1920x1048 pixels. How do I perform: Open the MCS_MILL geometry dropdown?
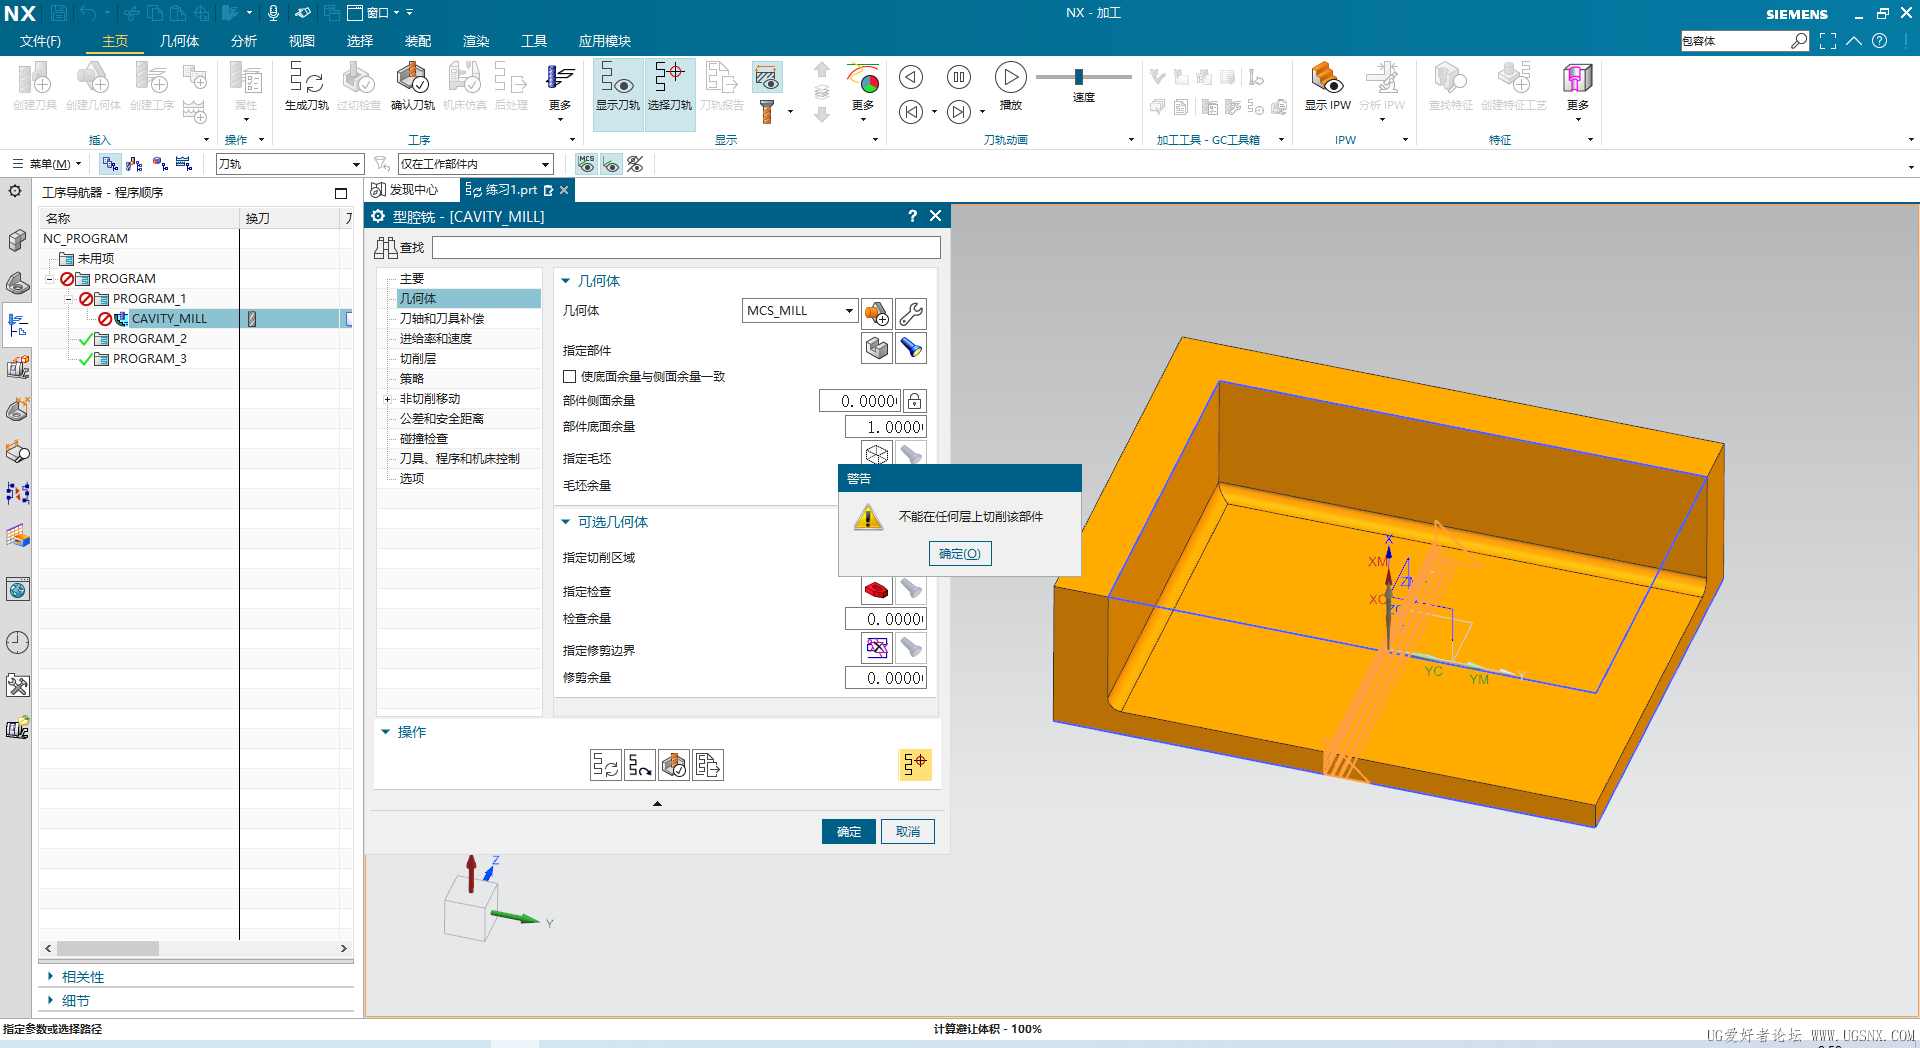point(849,311)
